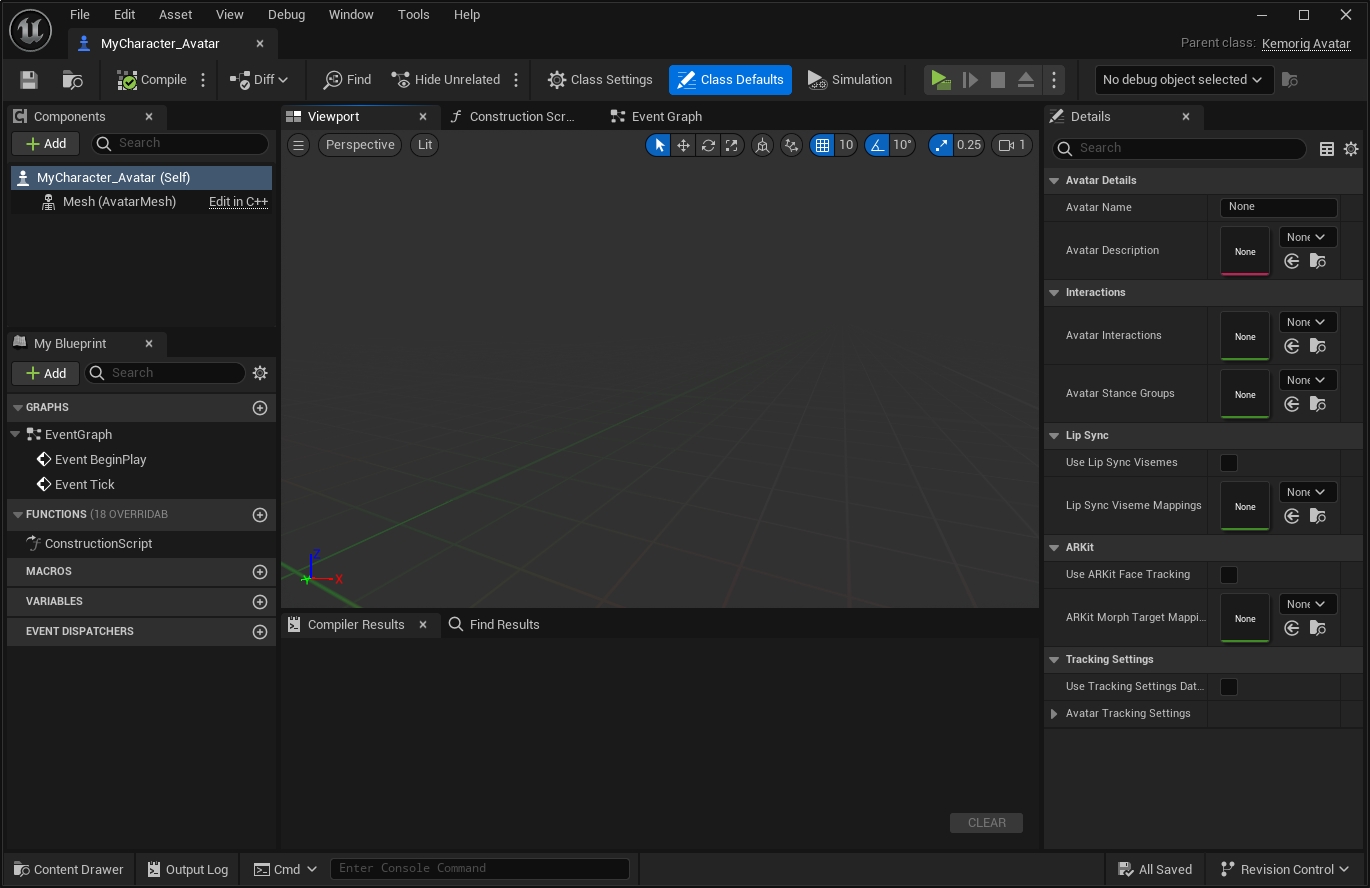Viewport: 1370px width, 888px height.
Task: Select the rotate tool in viewport
Action: click(708, 145)
